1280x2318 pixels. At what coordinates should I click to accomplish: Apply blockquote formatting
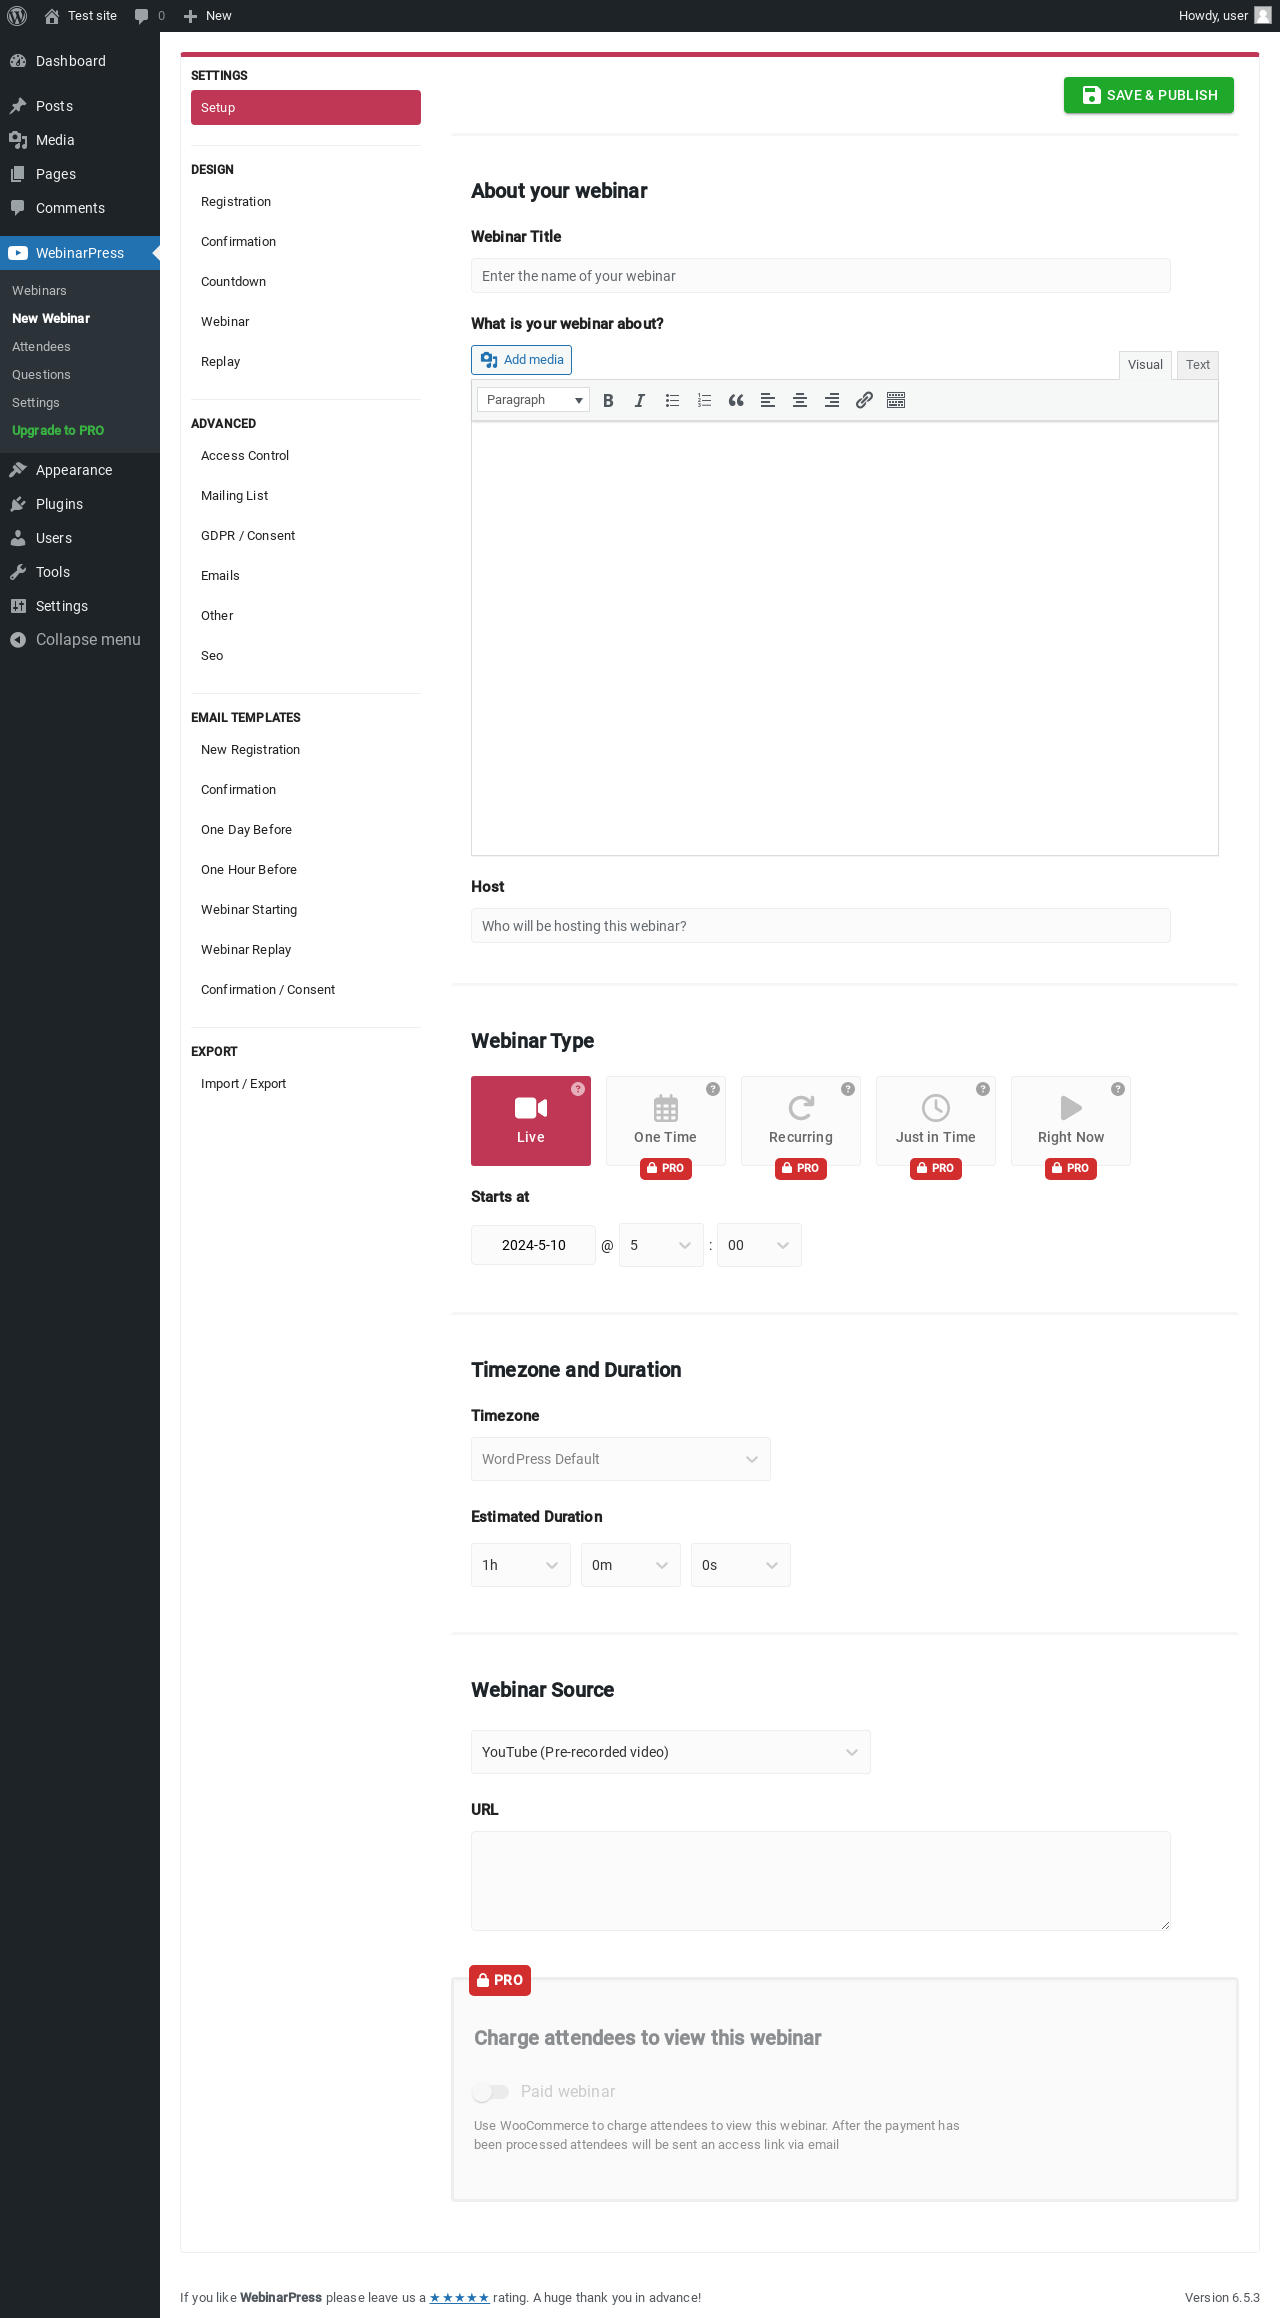pos(736,400)
